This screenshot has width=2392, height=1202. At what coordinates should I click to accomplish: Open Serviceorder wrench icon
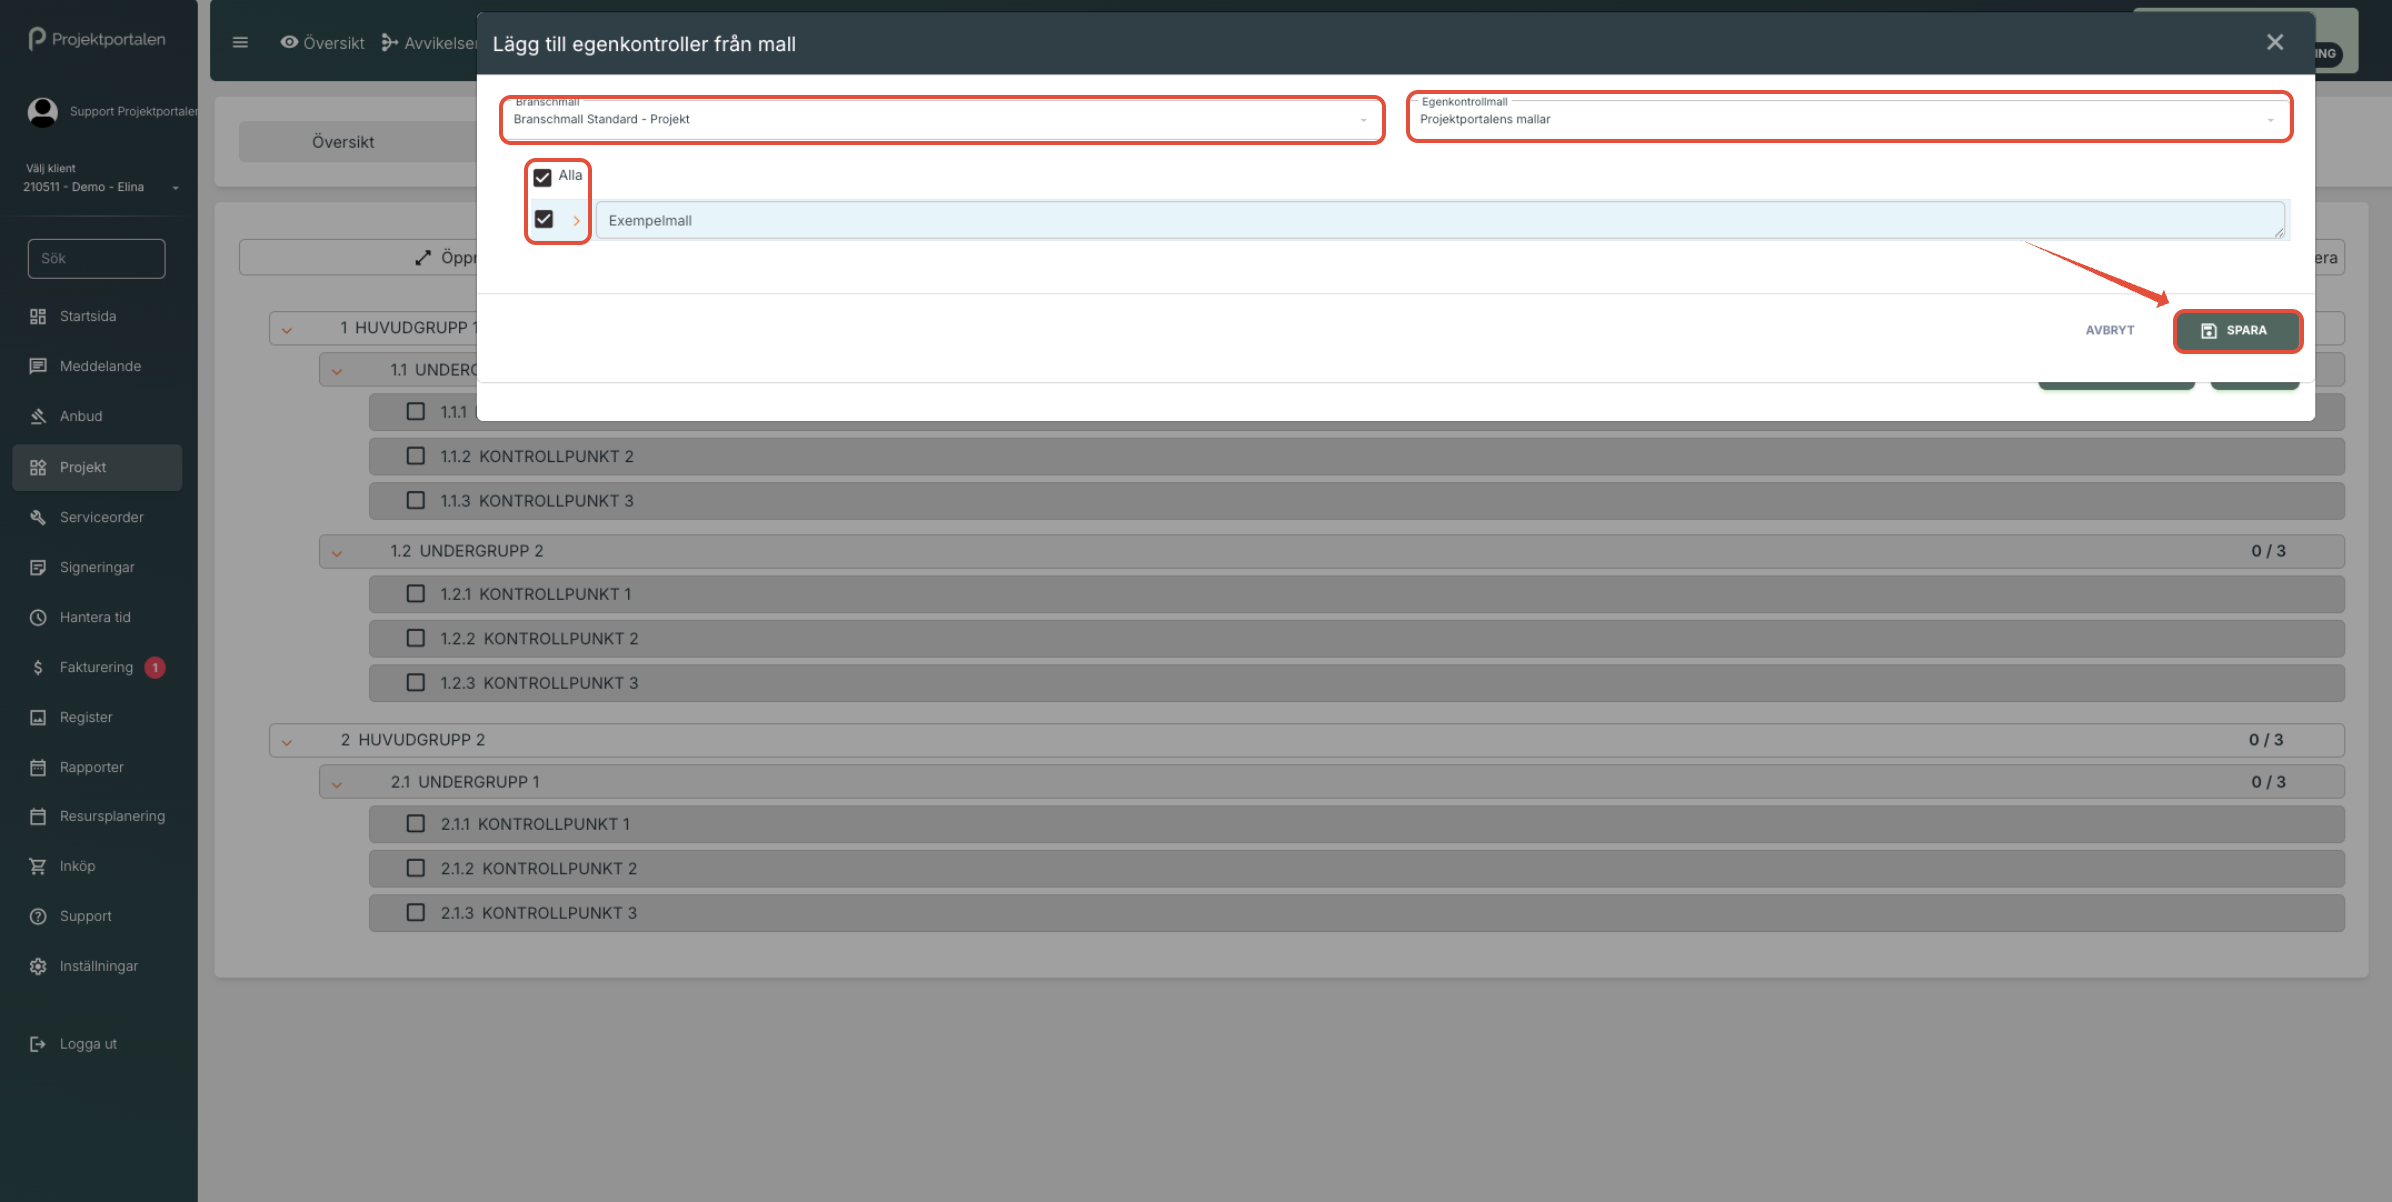(38, 517)
